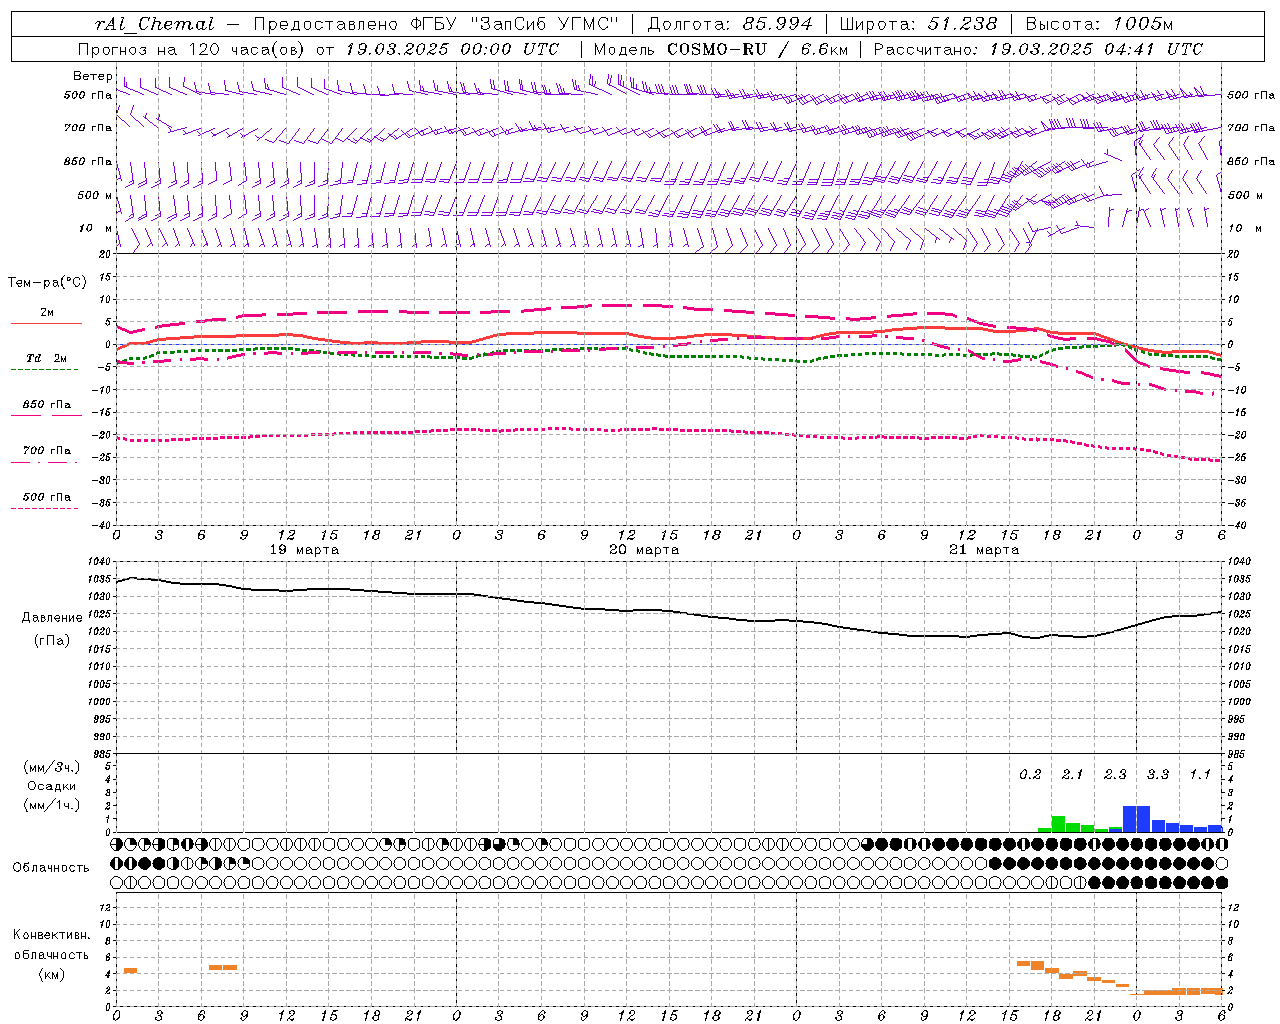Click the Модель COSMO-RU / 6.6км label
Viewport: 1280px width, 1024px height.
tap(720, 49)
